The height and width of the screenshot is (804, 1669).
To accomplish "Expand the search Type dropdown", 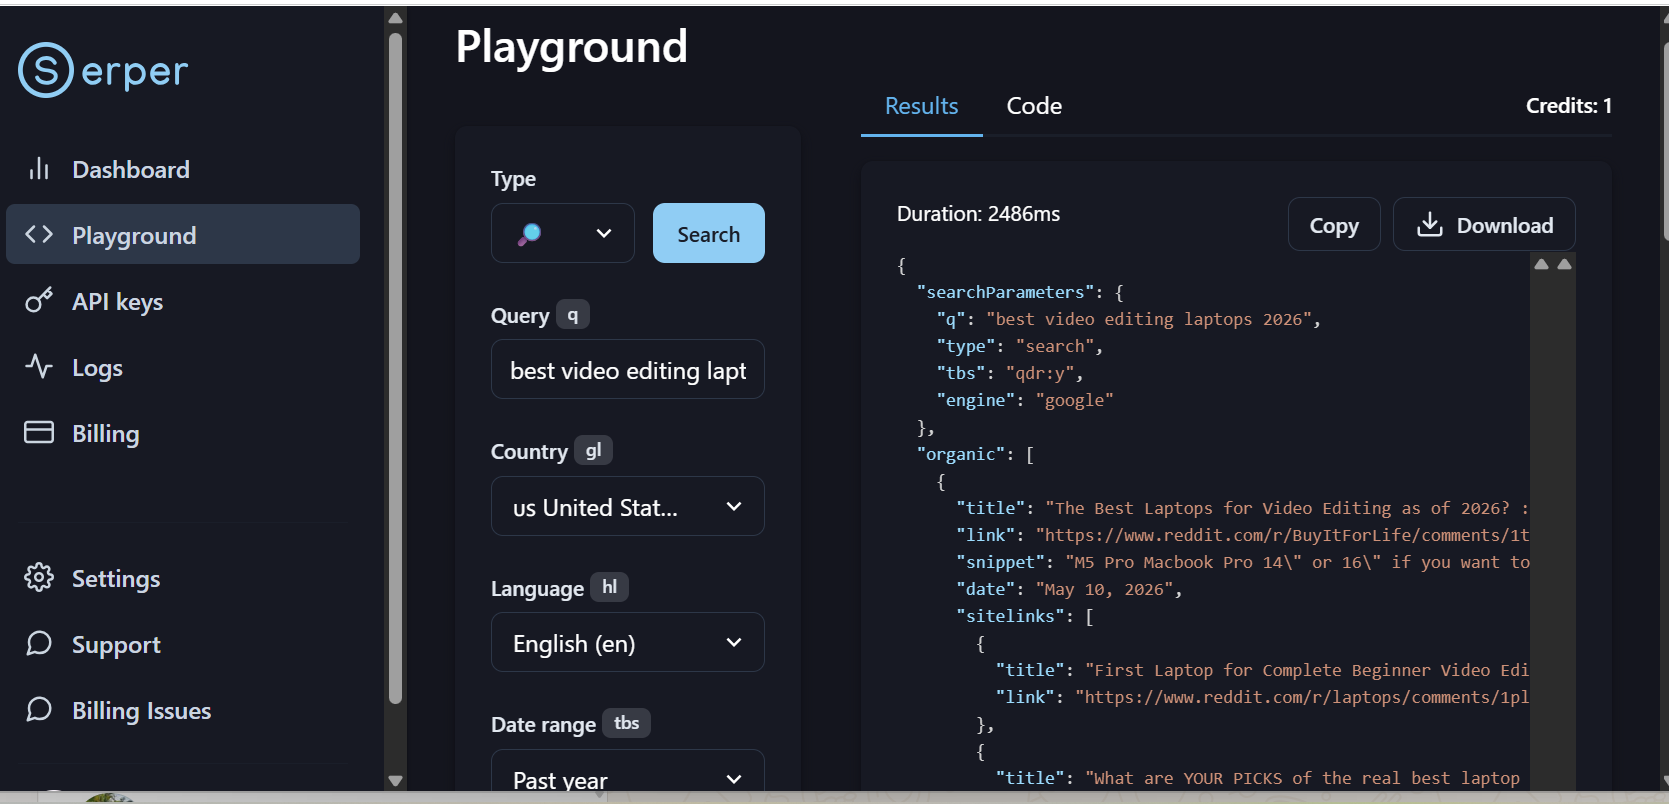I will click(x=563, y=233).
